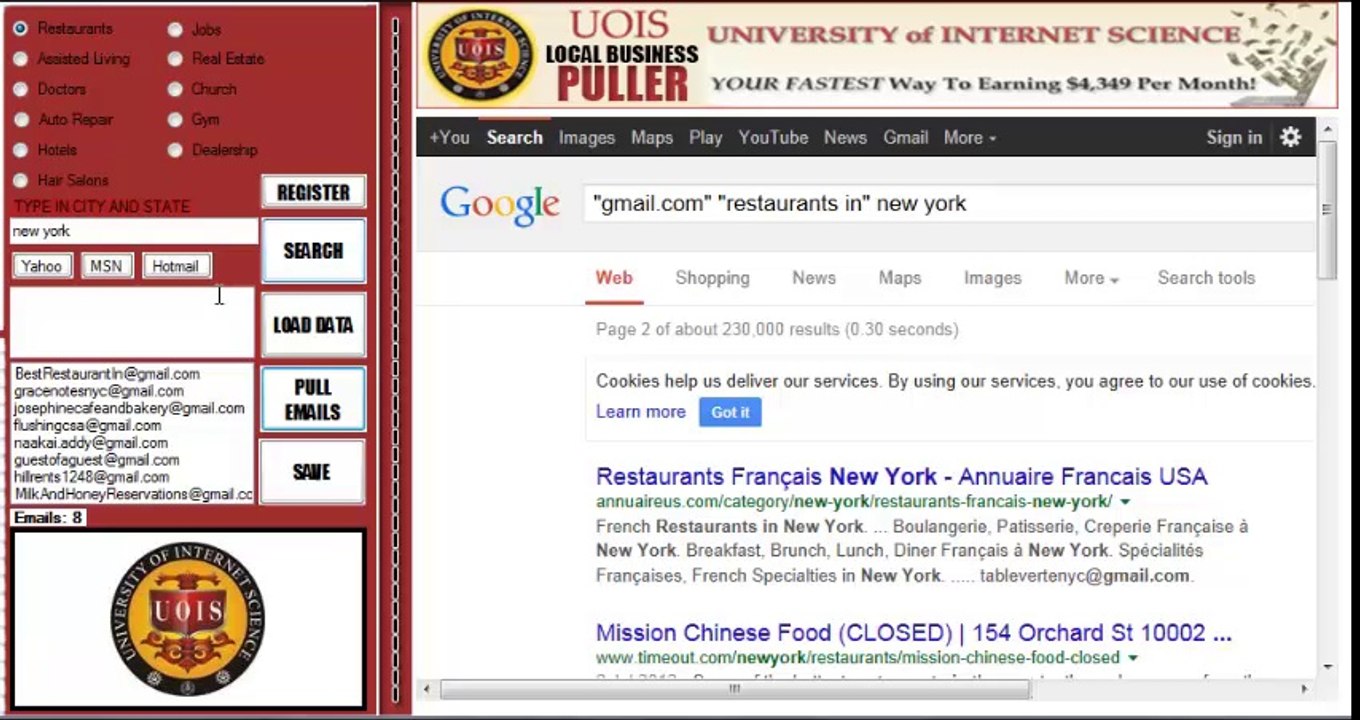Focus the city and state input field
Screen dimensions: 1360x720
134,231
